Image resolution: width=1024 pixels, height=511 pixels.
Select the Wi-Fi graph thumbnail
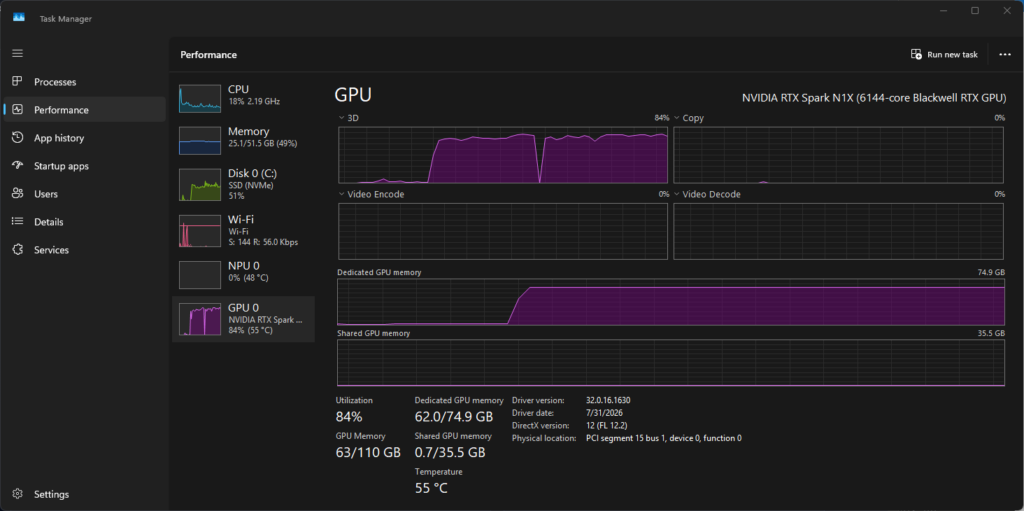pos(200,231)
